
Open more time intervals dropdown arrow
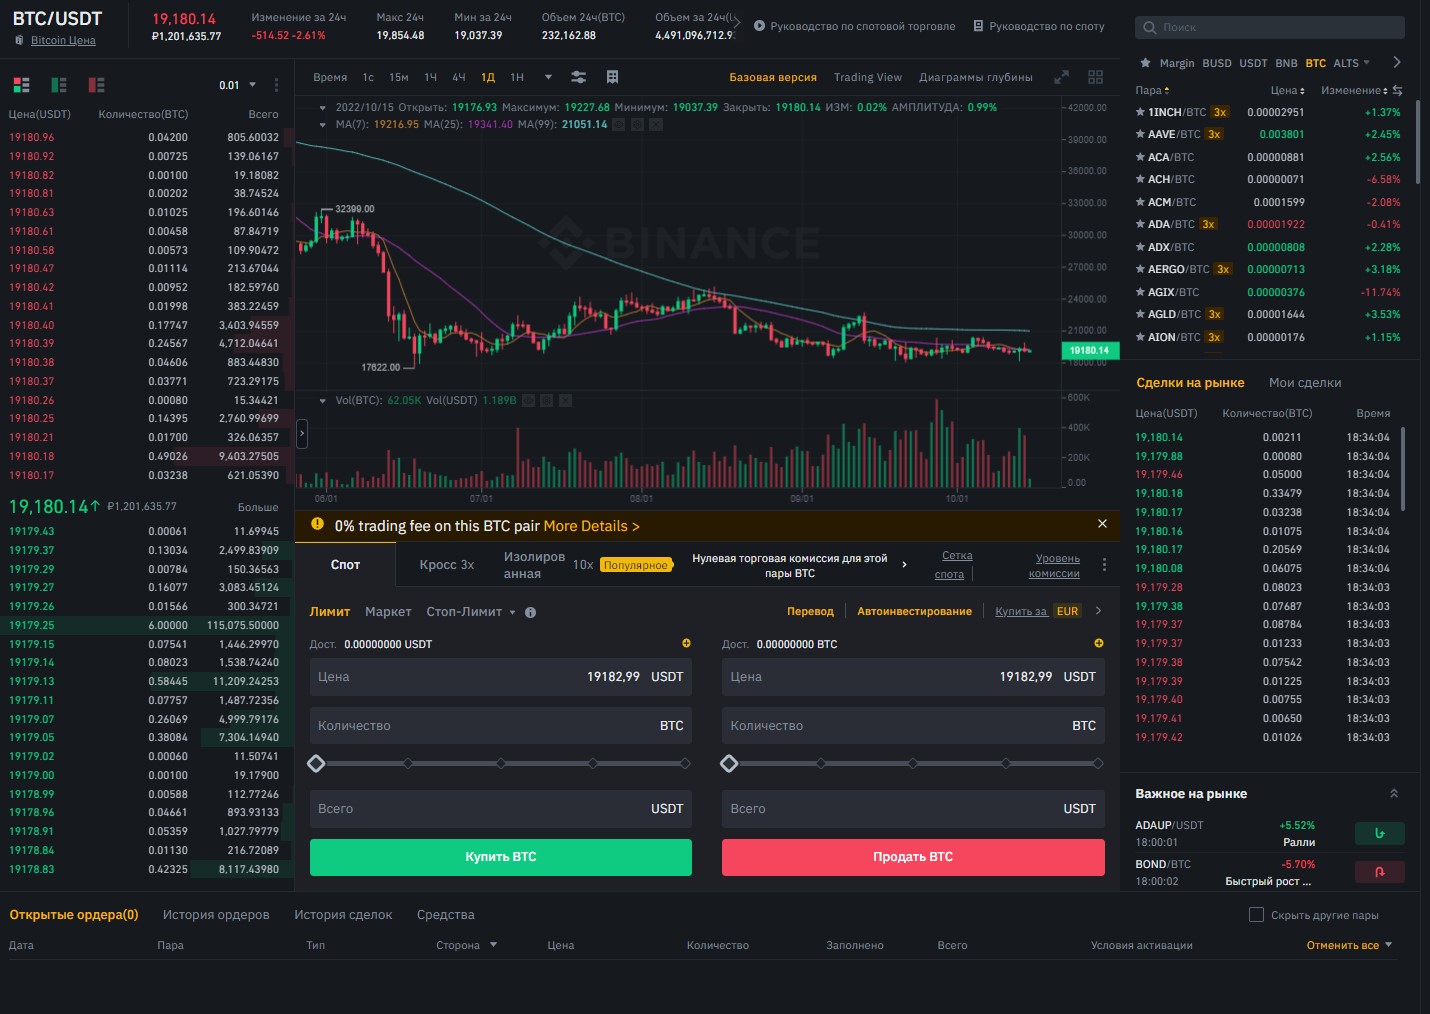pyautogui.click(x=548, y=77)
